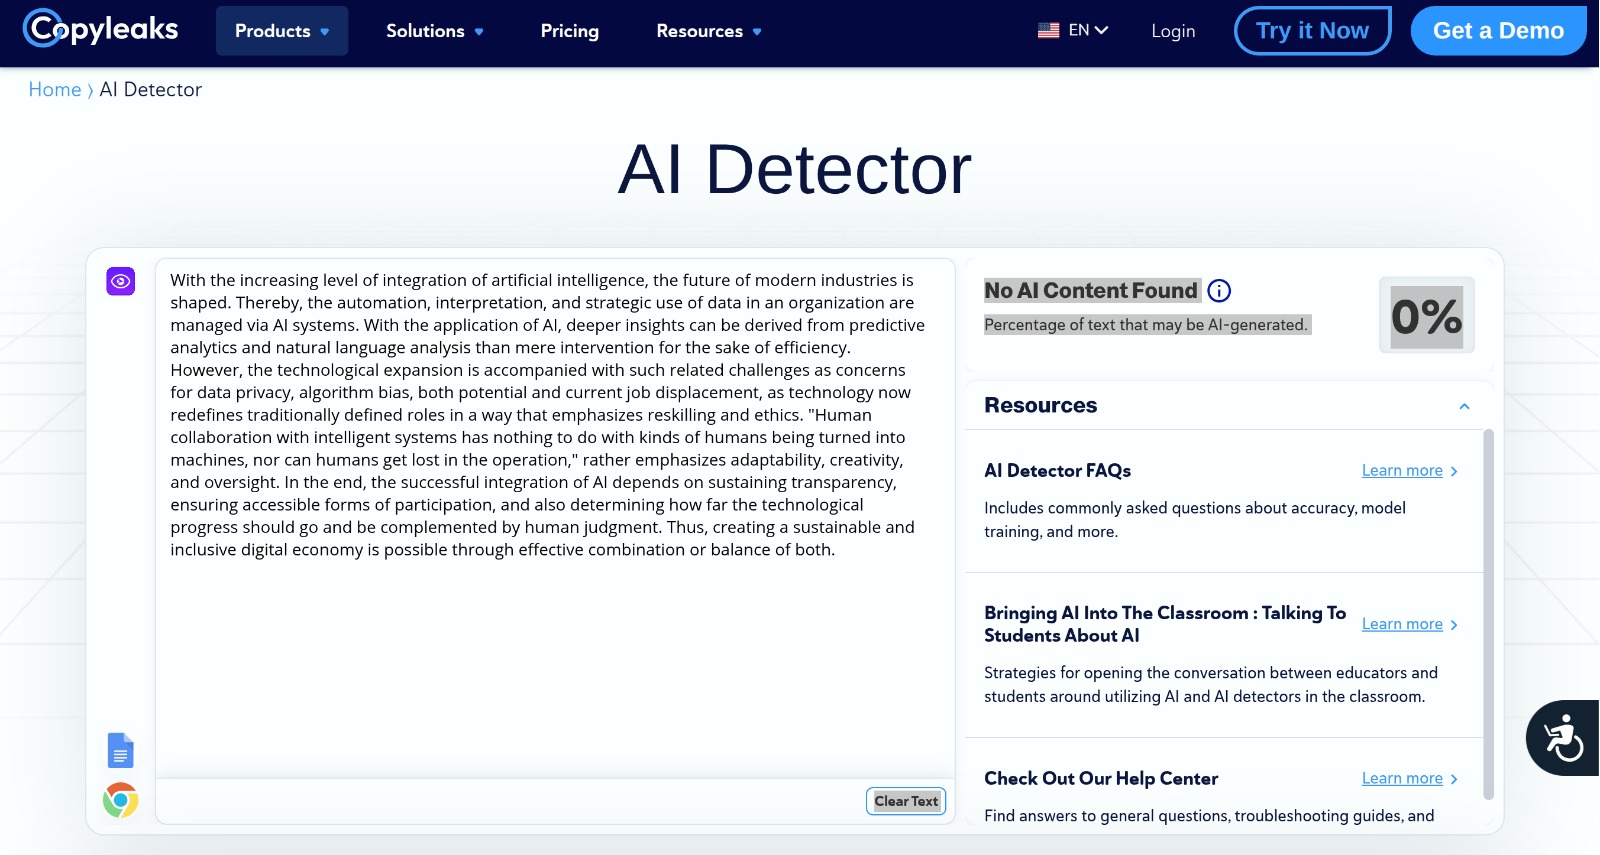Viewport: 1600px width, 855px height.
Task: Expand the Solutions dropdown menu
Action: (x=434, y=31)
